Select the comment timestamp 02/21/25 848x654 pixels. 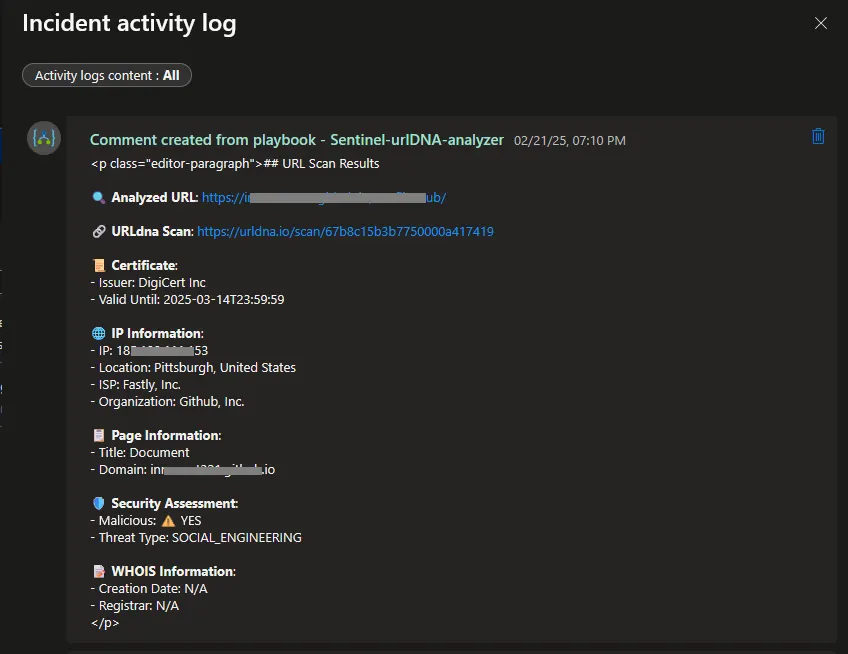tap(568, 140)
